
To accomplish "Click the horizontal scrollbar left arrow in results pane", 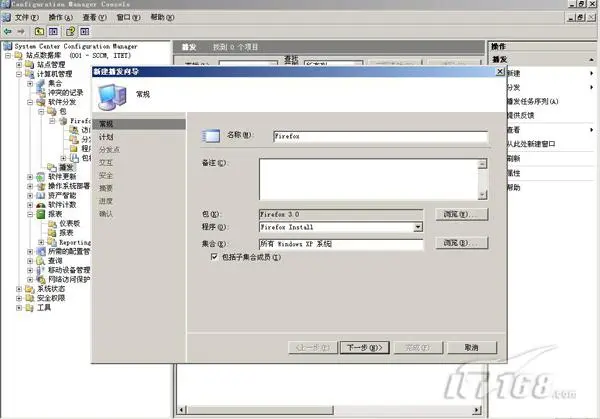I will [181, 410].
